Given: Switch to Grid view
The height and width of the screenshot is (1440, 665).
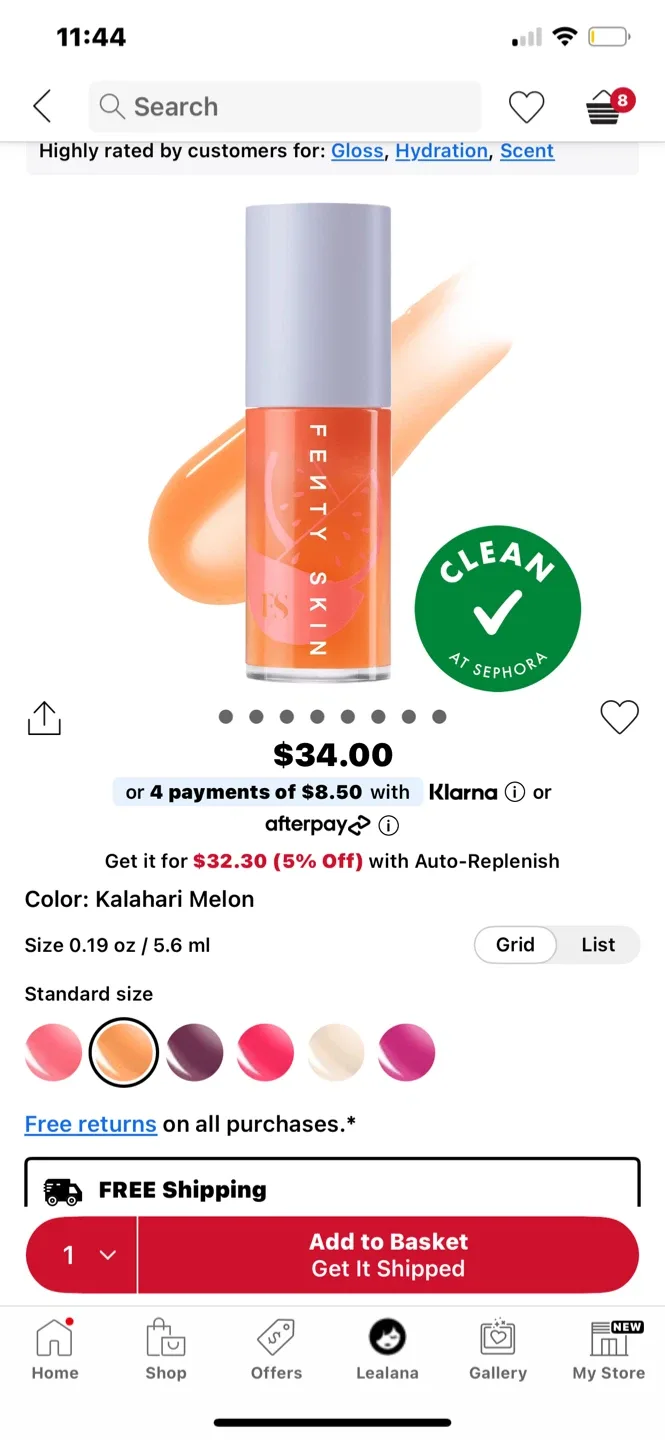Looking at the screenshot, I should point(515,944).
